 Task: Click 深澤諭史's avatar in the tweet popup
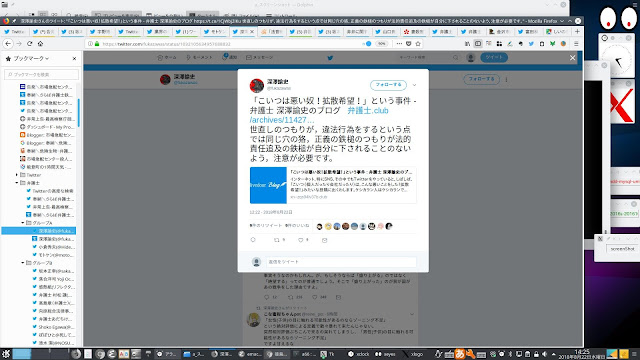coord(257,86)
